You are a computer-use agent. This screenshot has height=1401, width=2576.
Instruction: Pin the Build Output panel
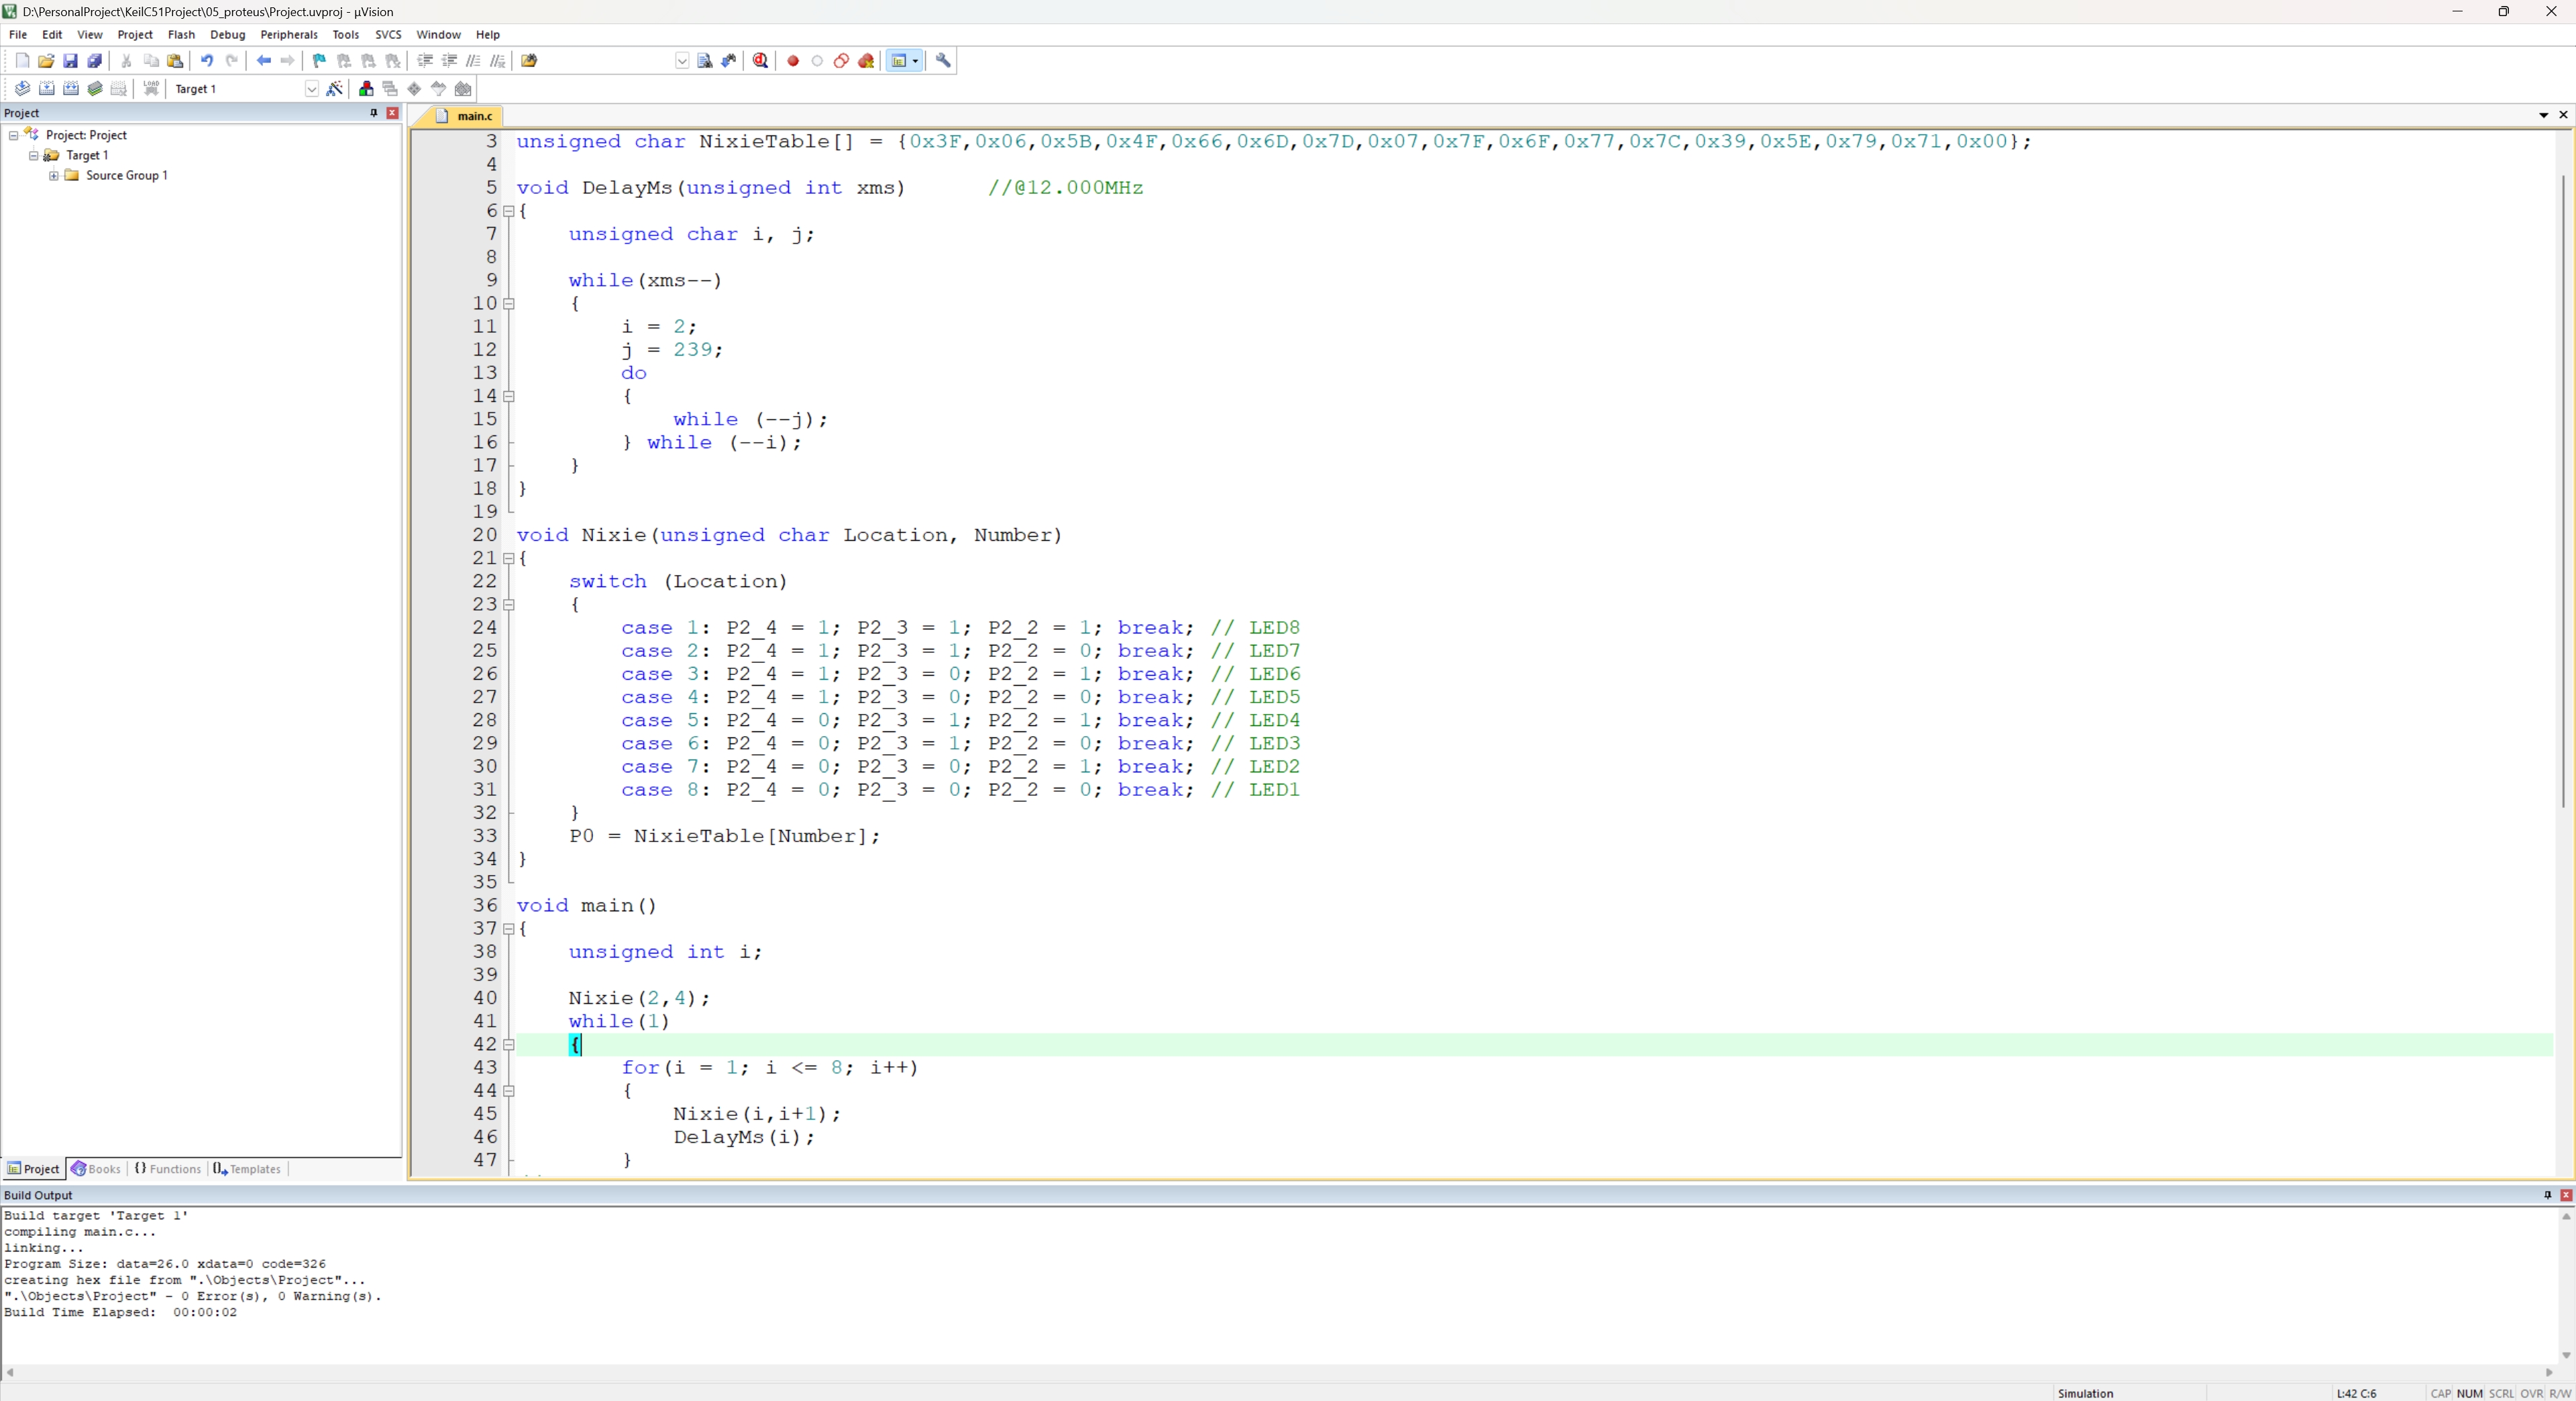(x=2547, y=1195)
